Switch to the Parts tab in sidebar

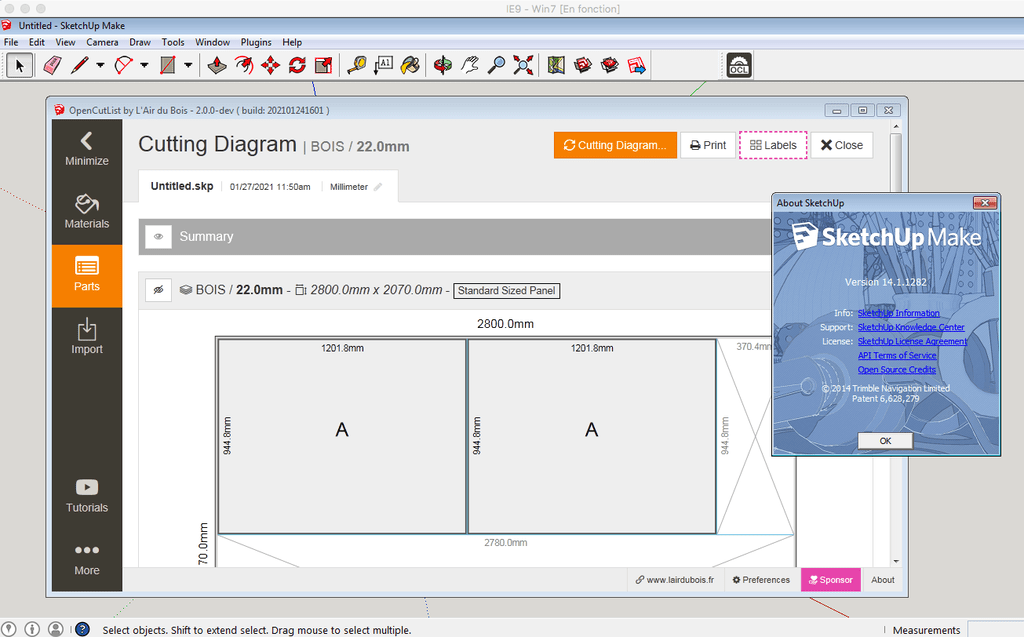coord(87,276)
